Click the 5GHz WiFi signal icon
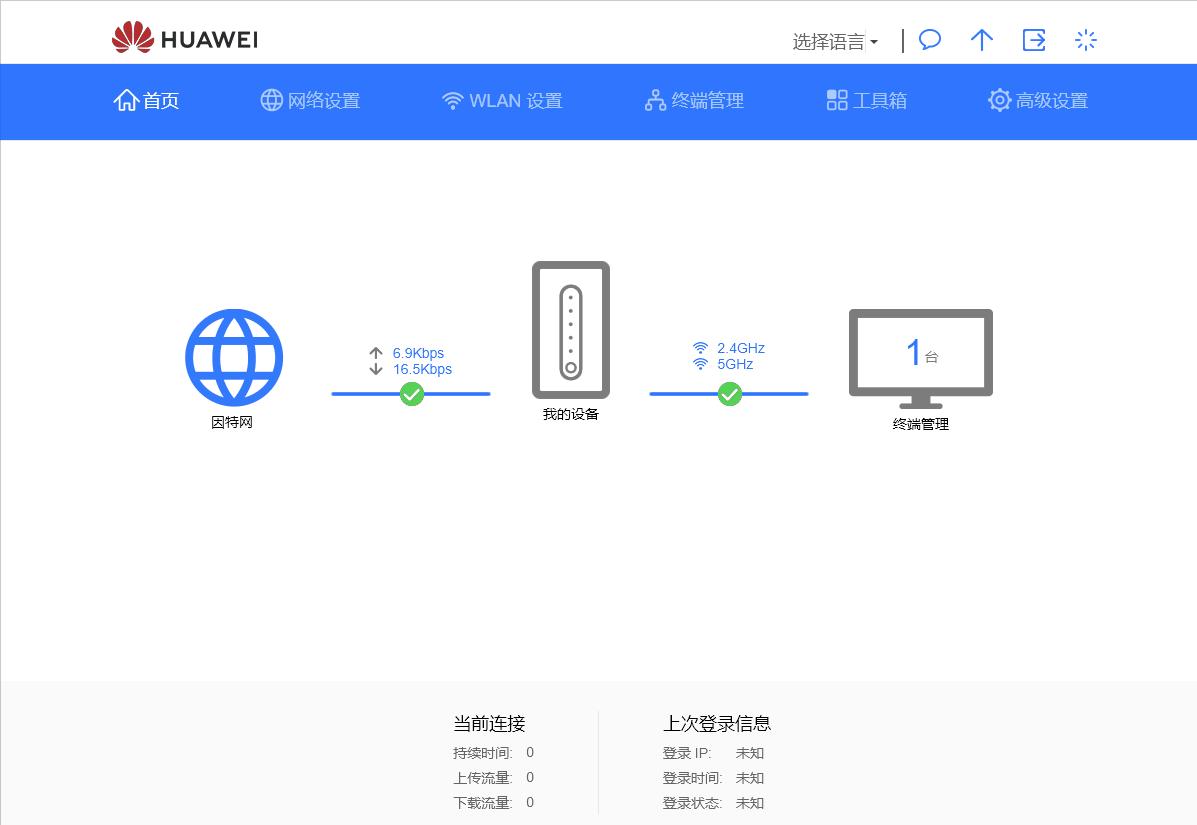This screenshot has height=825, width=1197. 700,364
